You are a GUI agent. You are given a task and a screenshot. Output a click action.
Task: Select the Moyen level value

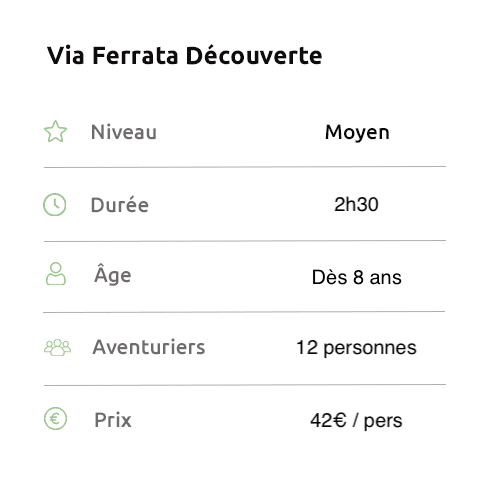[357, 133]
